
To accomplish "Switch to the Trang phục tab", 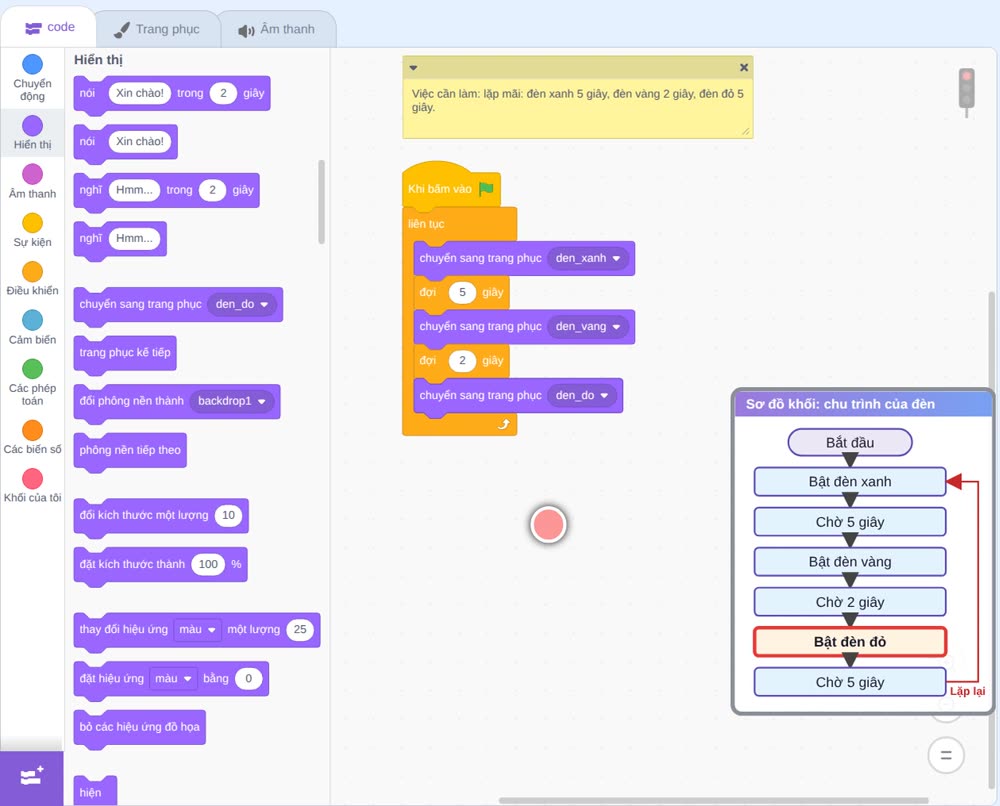I will [x=157, y=29].
